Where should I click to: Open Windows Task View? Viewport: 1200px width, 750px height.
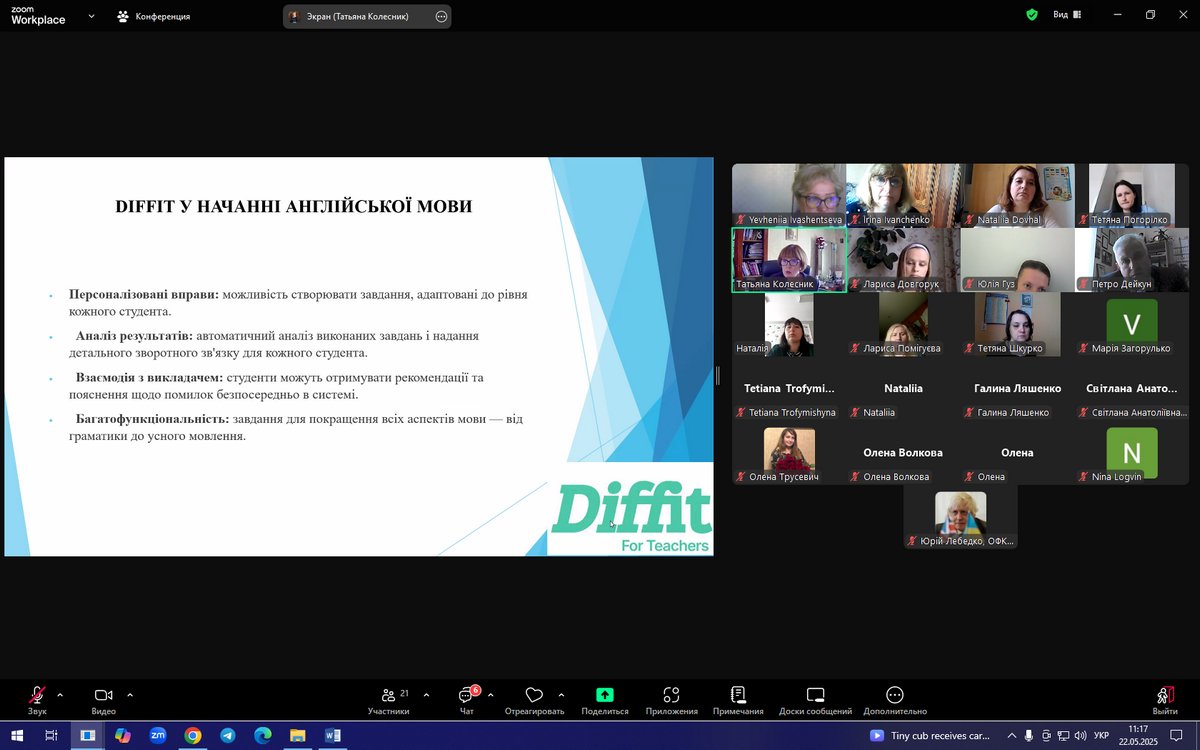52,736
